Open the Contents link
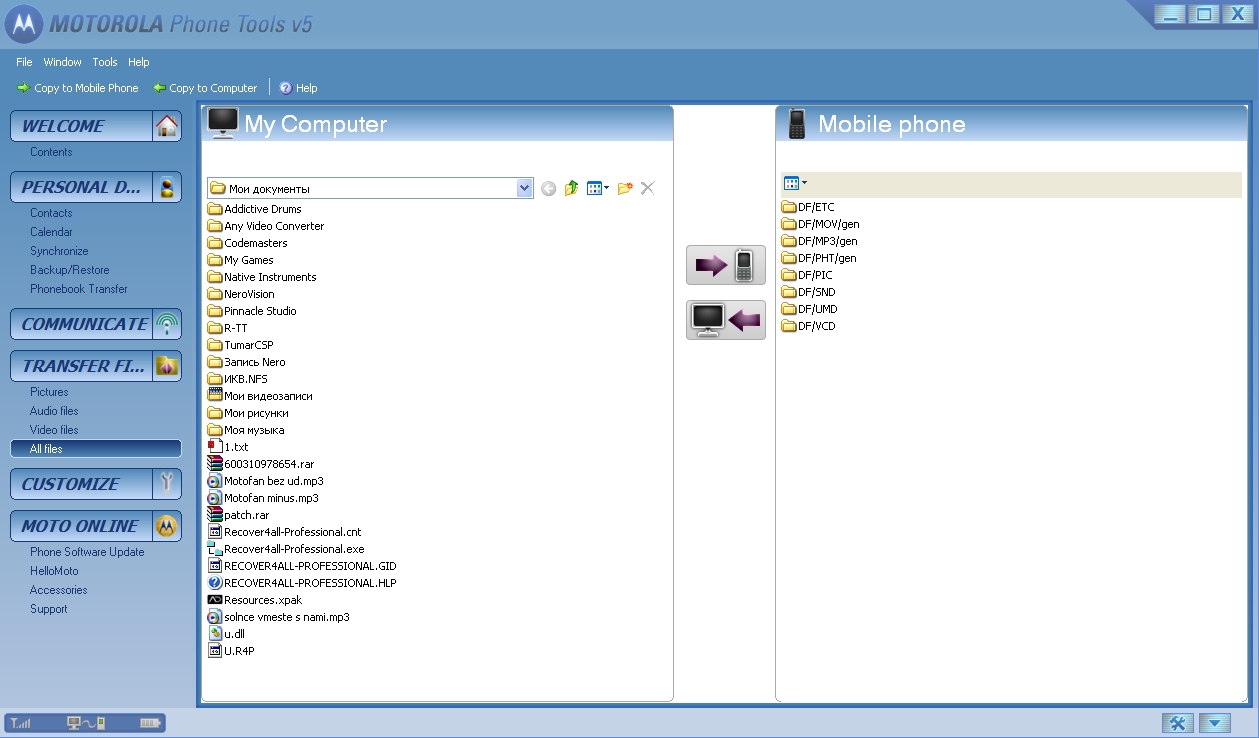The height and width of the screenshot is (738, 1259). [x=51, y=152]
